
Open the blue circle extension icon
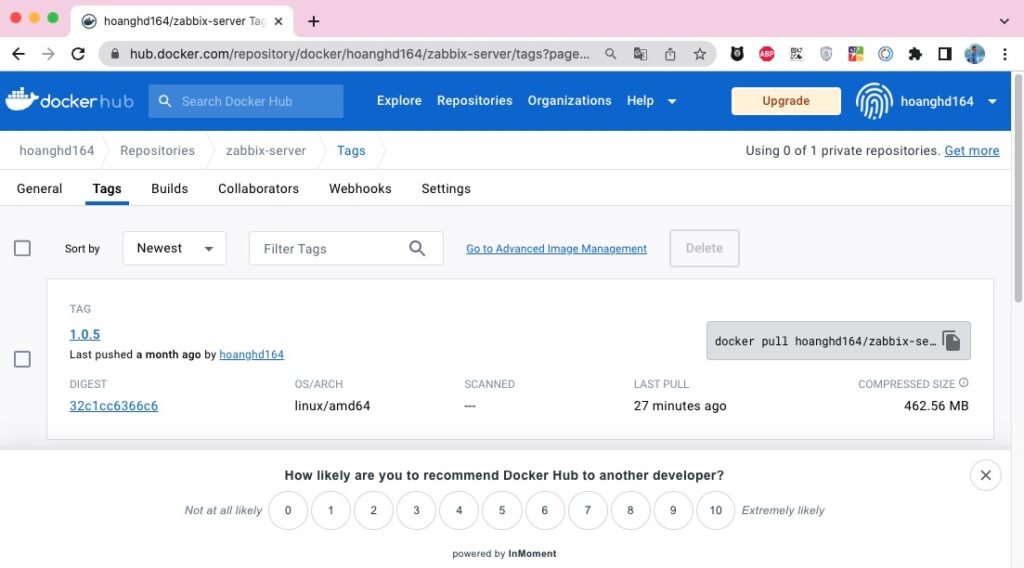(x=885, y=54)
